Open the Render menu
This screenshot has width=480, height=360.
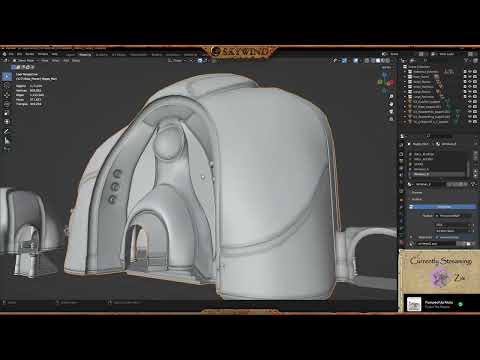[30, 54]
